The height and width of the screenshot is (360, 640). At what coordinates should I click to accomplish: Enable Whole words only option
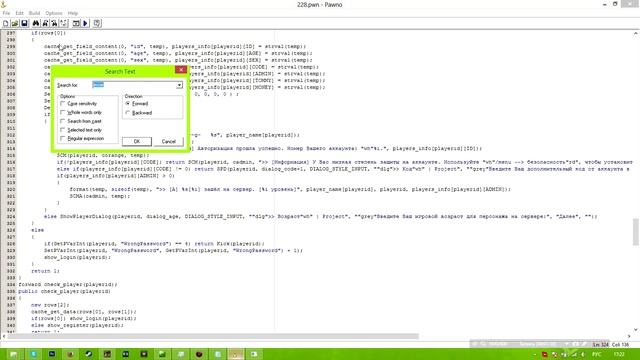pyautogui.click(x=81, y=112)
